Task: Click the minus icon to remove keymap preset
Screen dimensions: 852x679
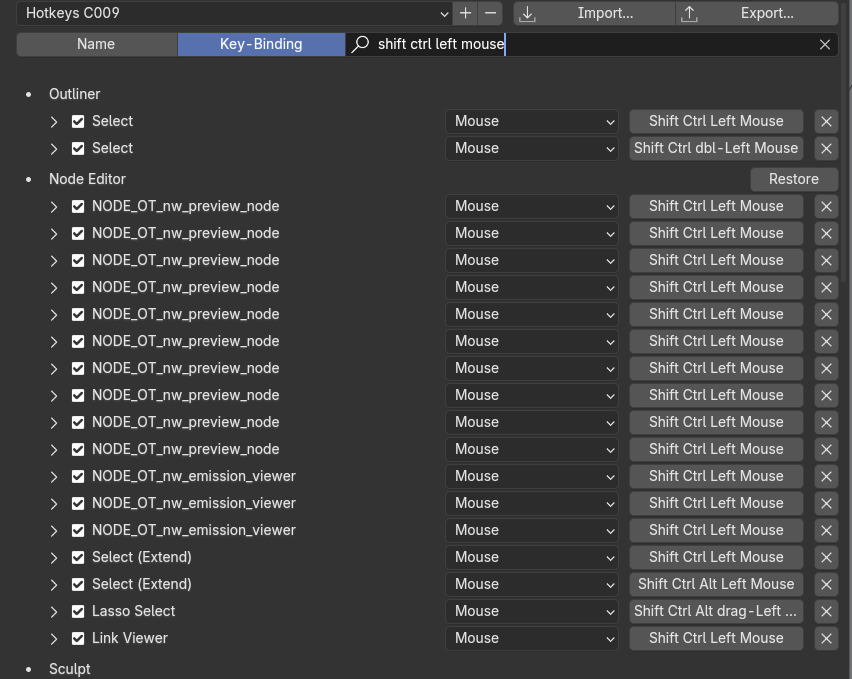Action: click(x=490, y=13)
